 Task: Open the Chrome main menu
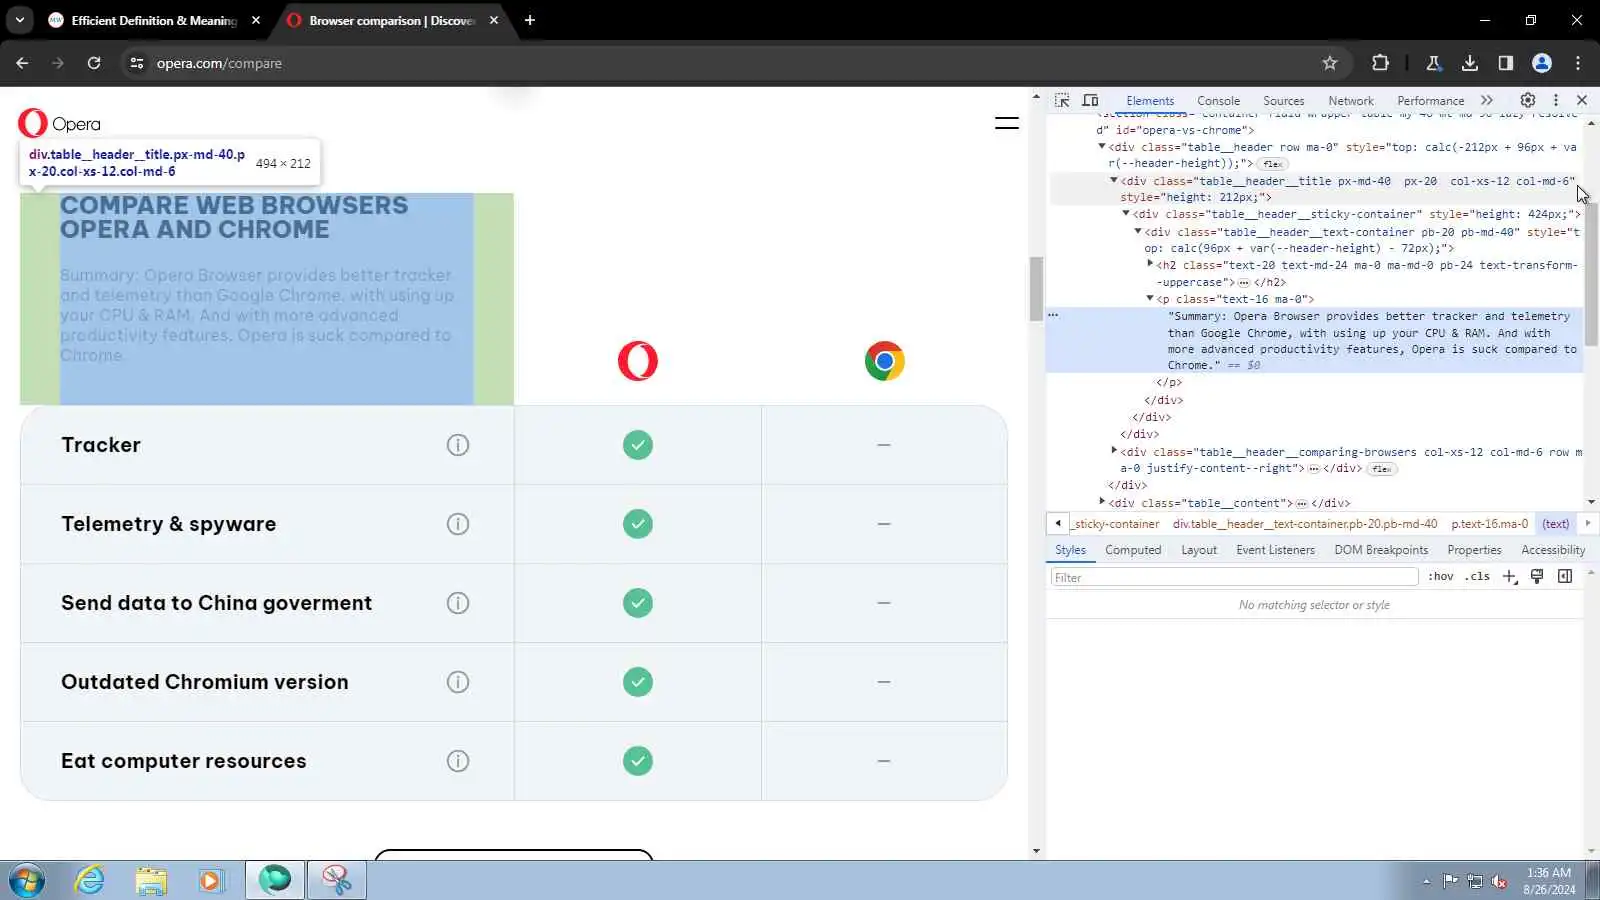click(1578, 63)
